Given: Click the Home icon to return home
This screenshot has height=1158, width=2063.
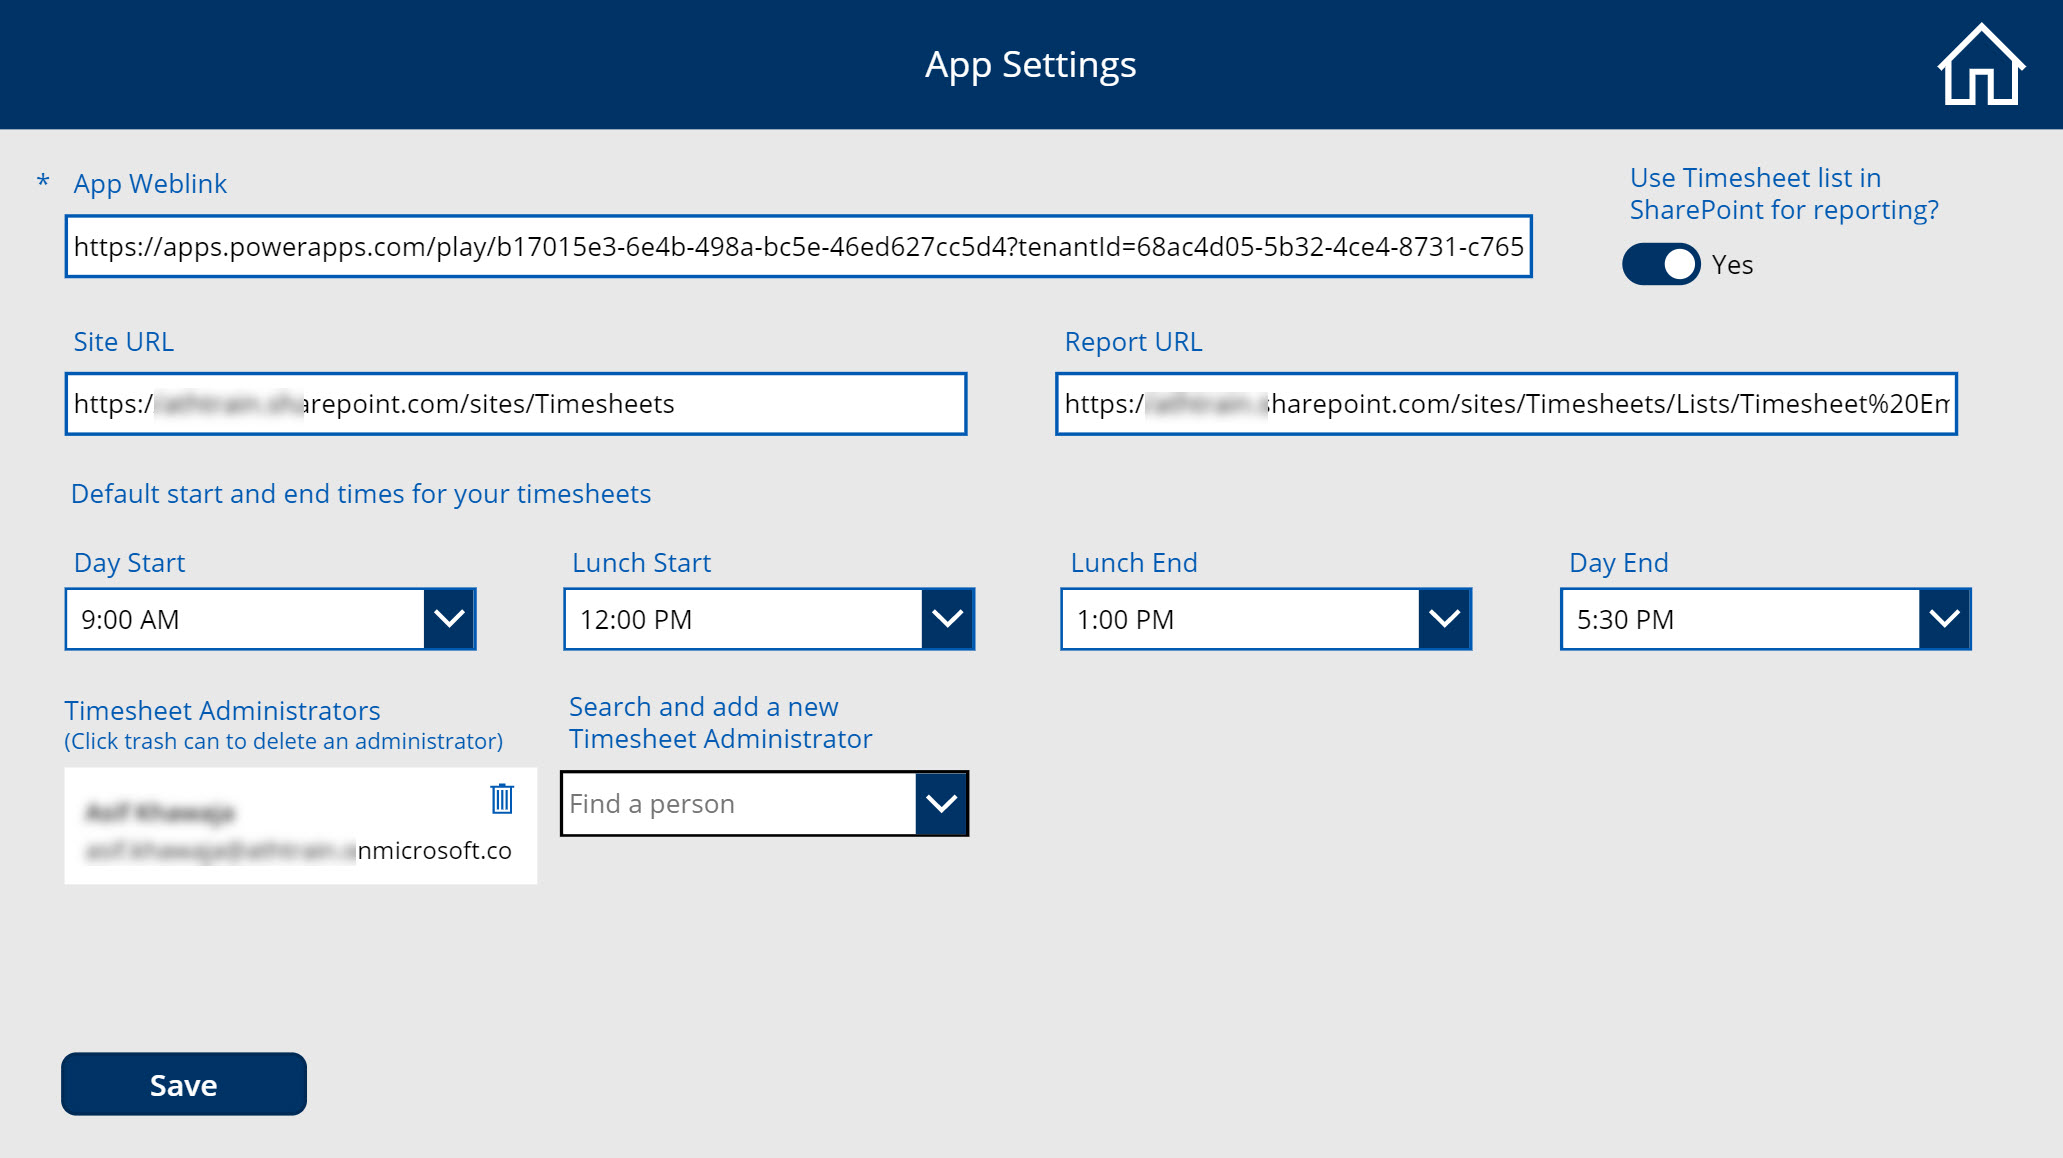Looking at the screenshot, I should pos(1981,64).
